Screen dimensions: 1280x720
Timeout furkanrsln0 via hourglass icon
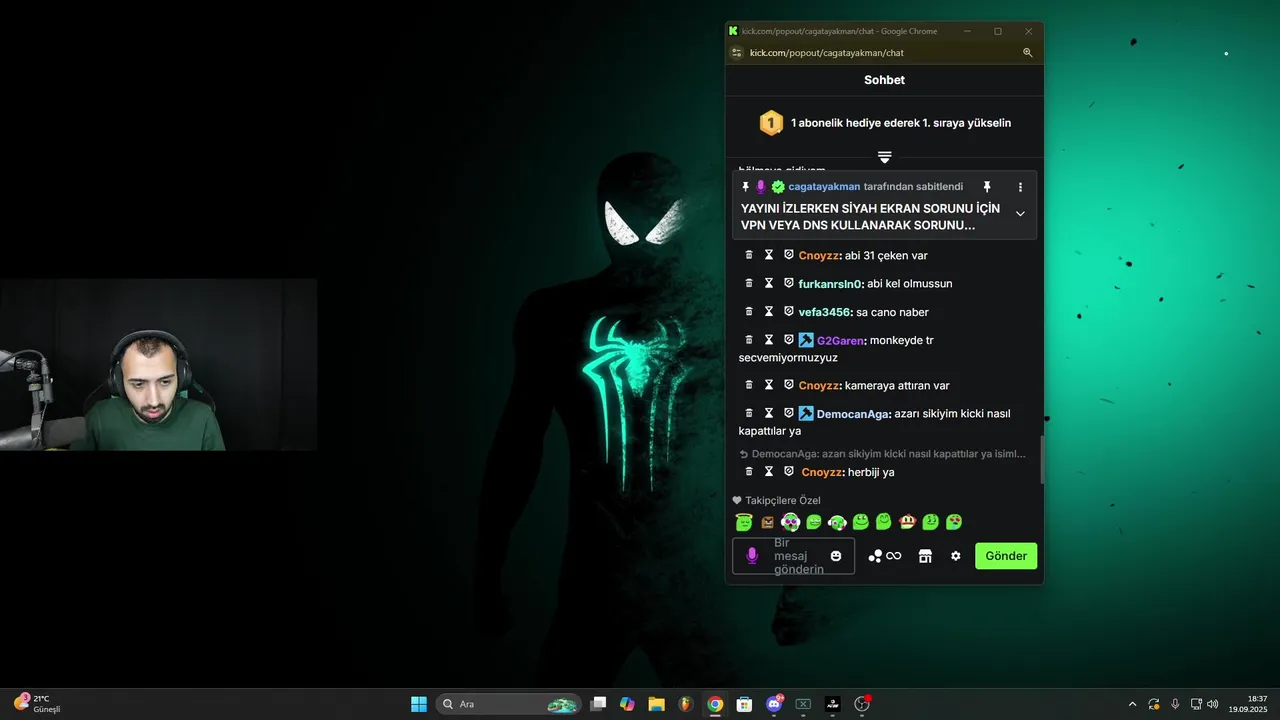pos(769,283)
